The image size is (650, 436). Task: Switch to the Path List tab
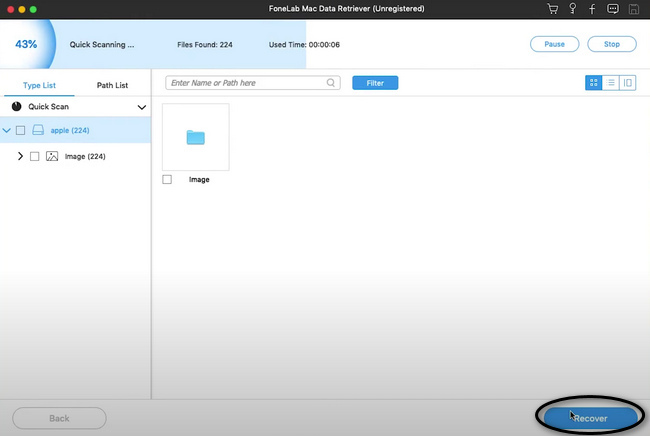[112, 85]
